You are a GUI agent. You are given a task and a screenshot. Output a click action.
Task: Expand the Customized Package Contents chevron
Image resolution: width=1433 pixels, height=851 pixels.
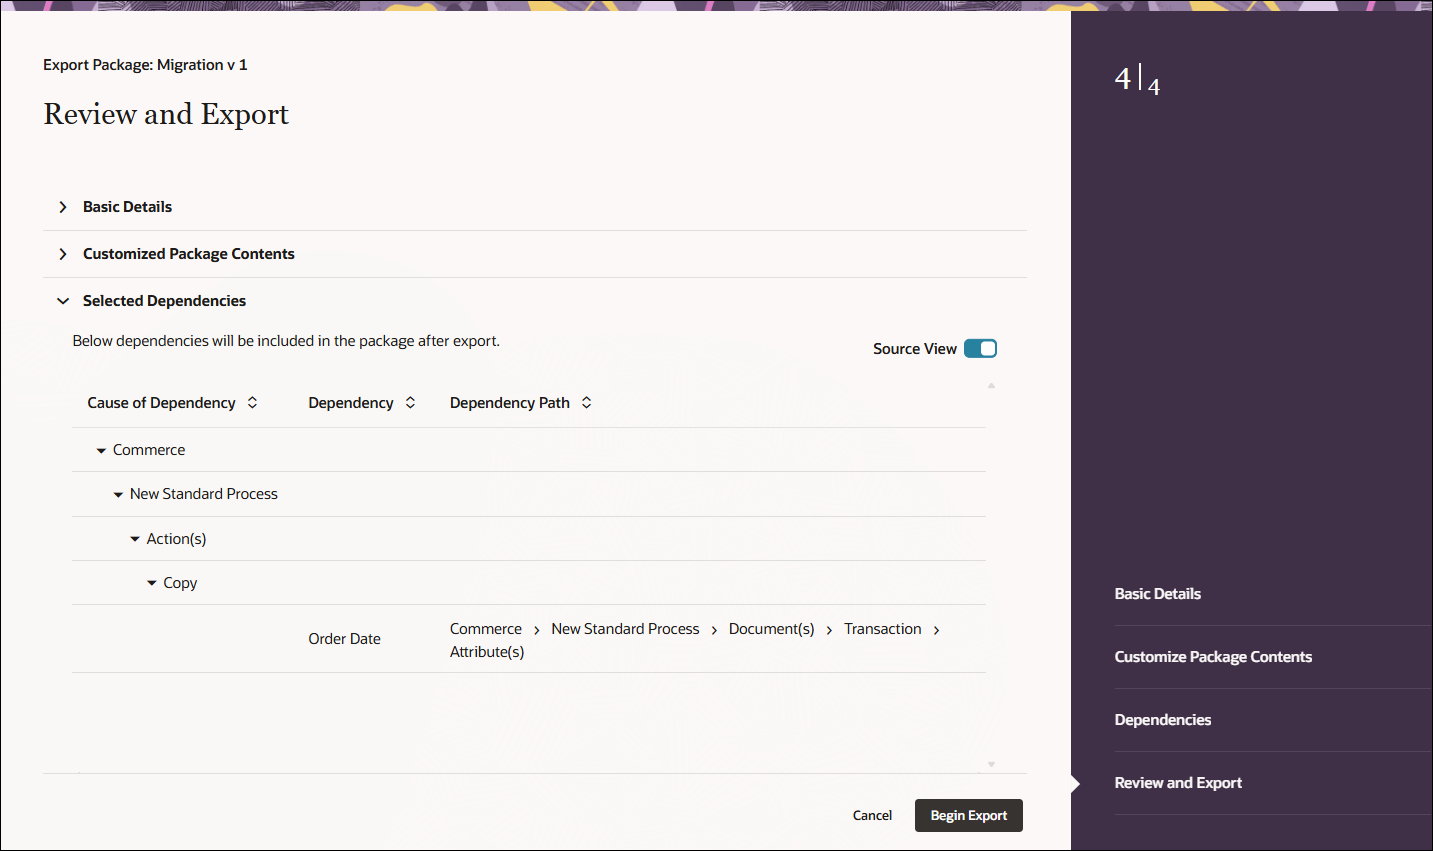63,254
